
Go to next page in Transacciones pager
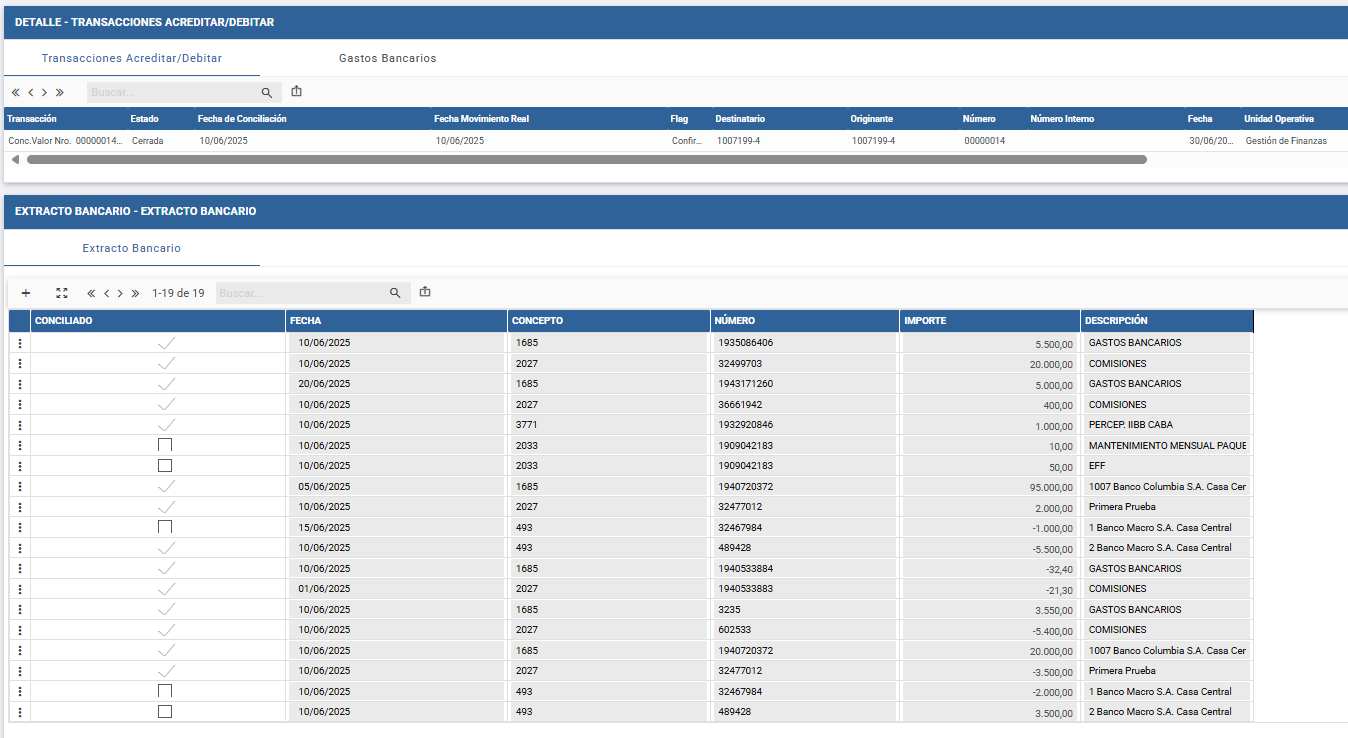pyautogui.click(x=45, y=92)
